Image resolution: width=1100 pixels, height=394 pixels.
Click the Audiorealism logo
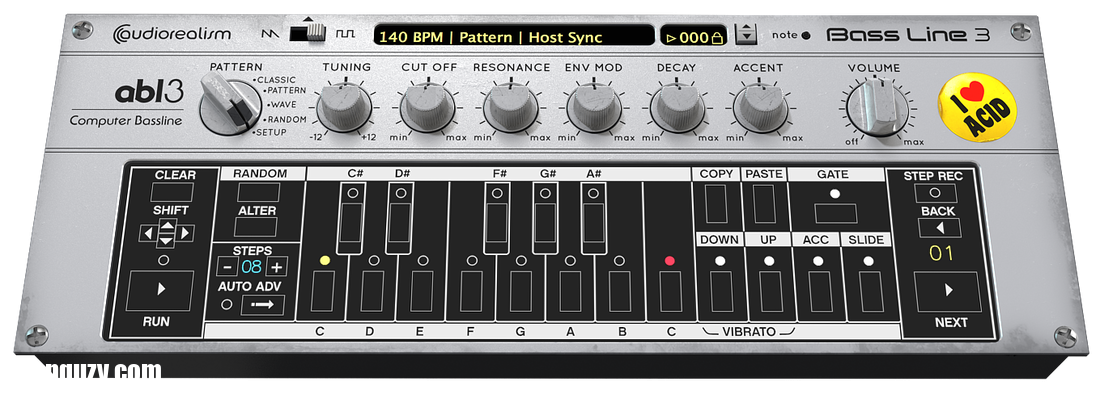171,34
